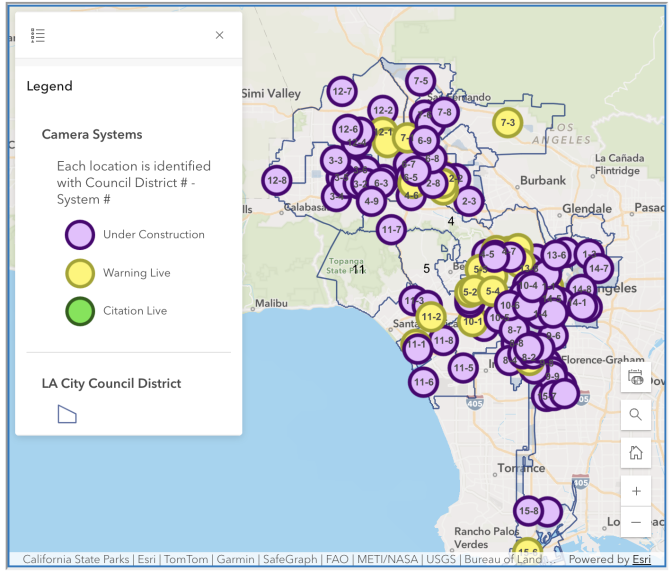Image resolution: width=672 pixels, height=573 pixels.
Task: Select camera marker 6-9
Action: click(424, 140)
